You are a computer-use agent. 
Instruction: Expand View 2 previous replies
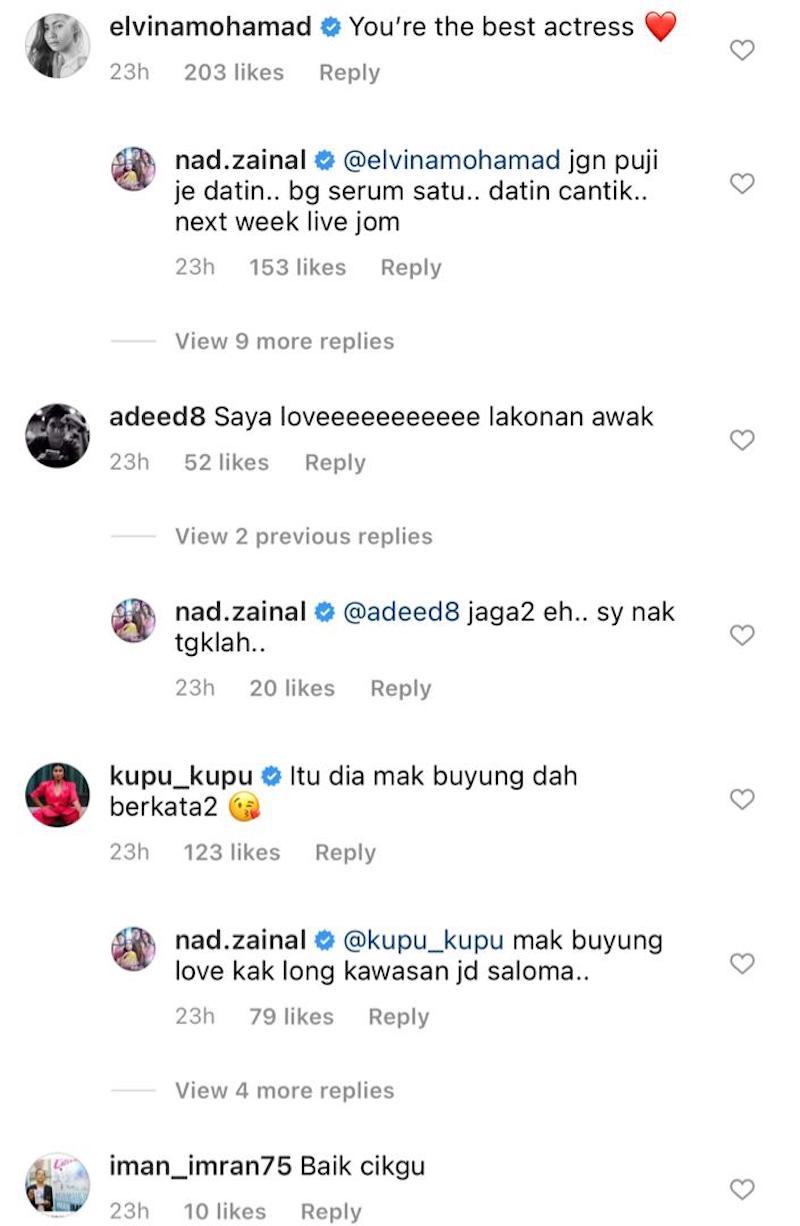[x=303, y=536]
